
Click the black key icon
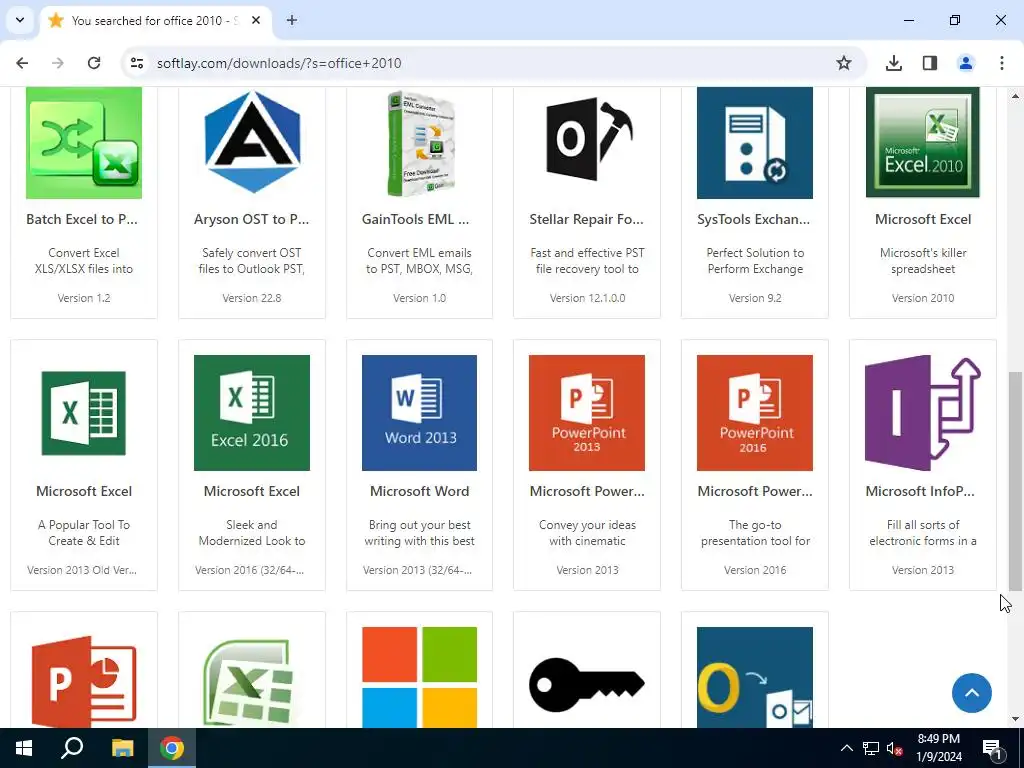click(x=587, y=684)
